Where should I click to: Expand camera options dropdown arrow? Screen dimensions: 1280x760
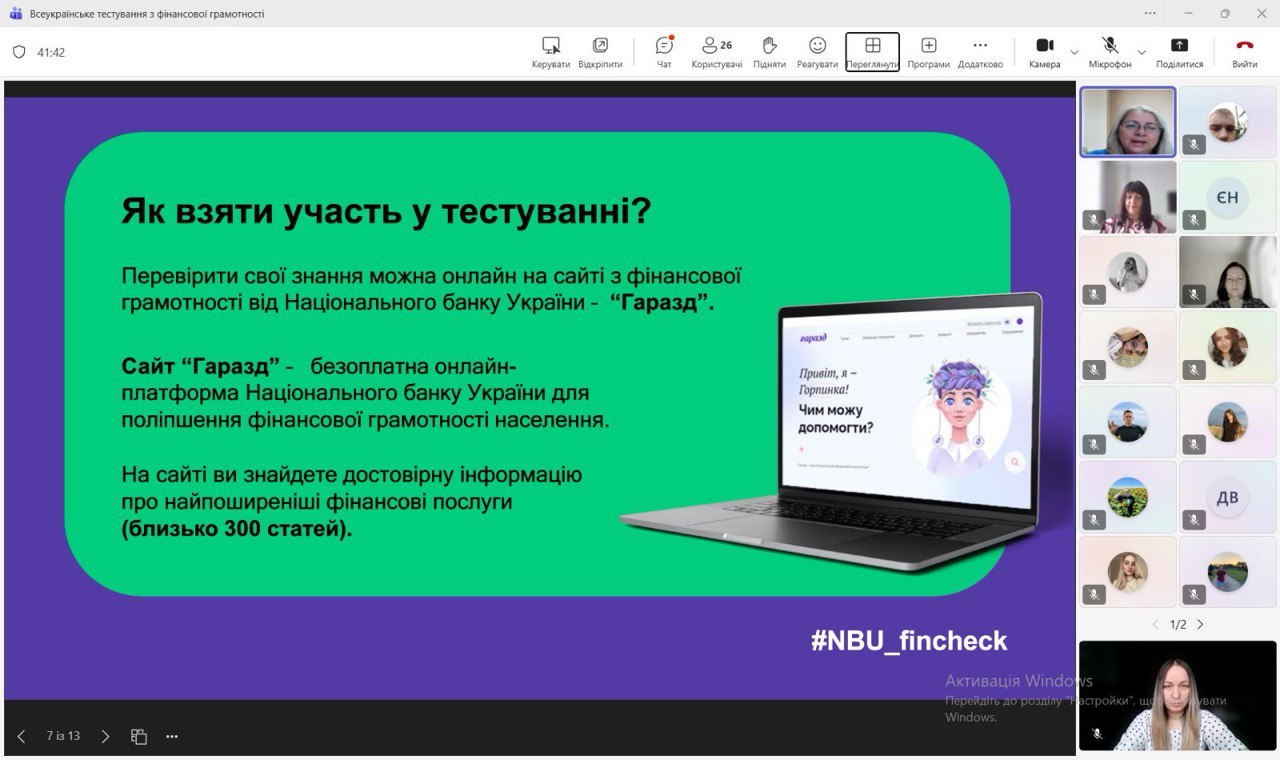[1075, 52]
